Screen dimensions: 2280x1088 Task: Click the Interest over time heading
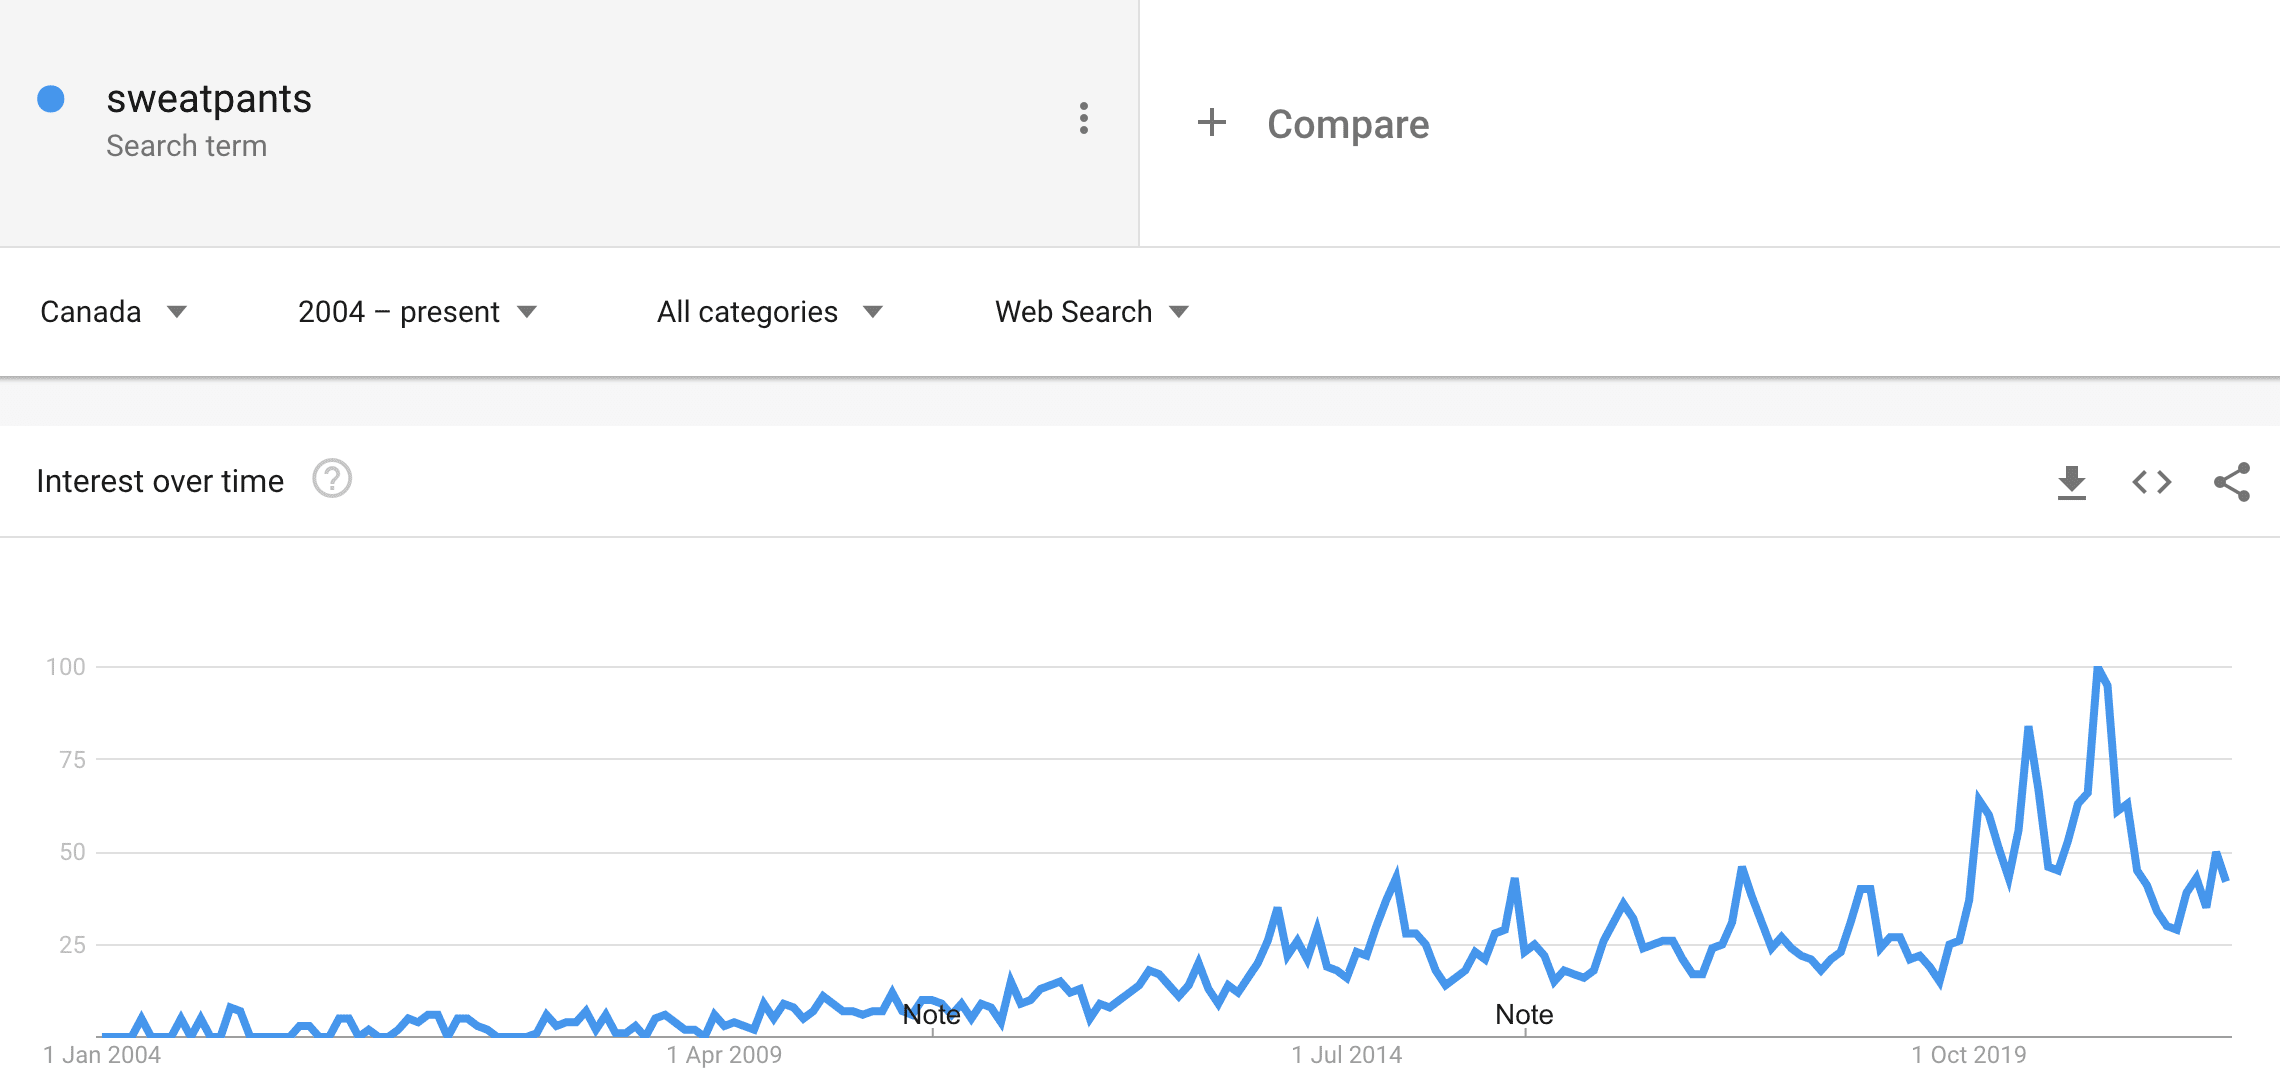(x=160, y=481)
